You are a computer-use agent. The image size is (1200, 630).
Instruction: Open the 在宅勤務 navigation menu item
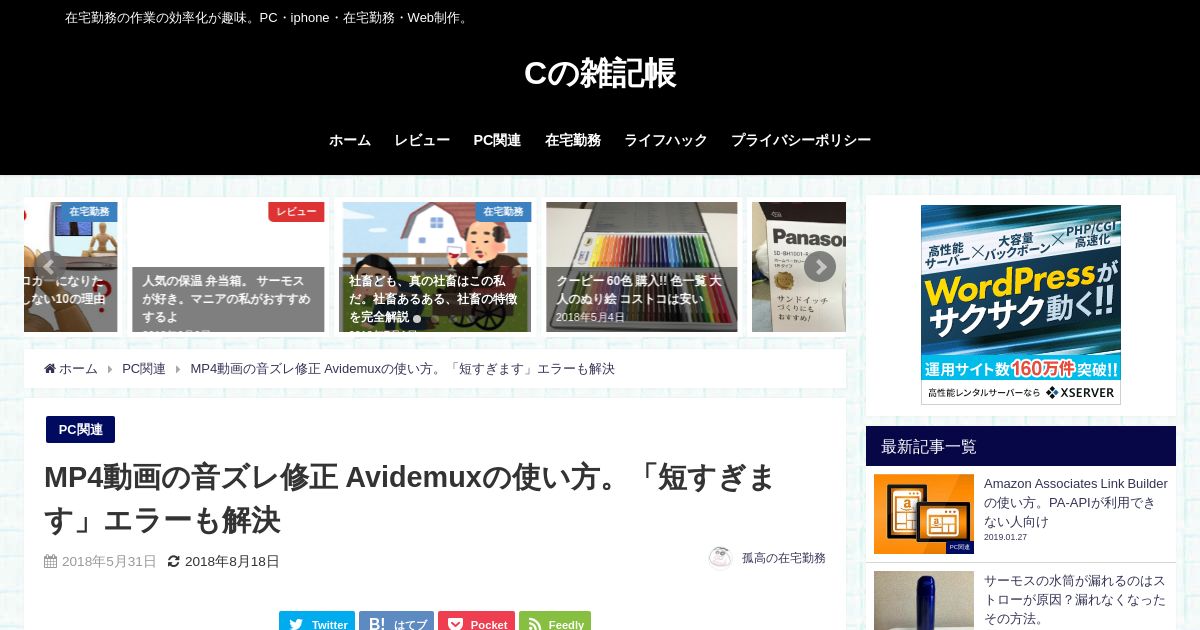point(573,141)
